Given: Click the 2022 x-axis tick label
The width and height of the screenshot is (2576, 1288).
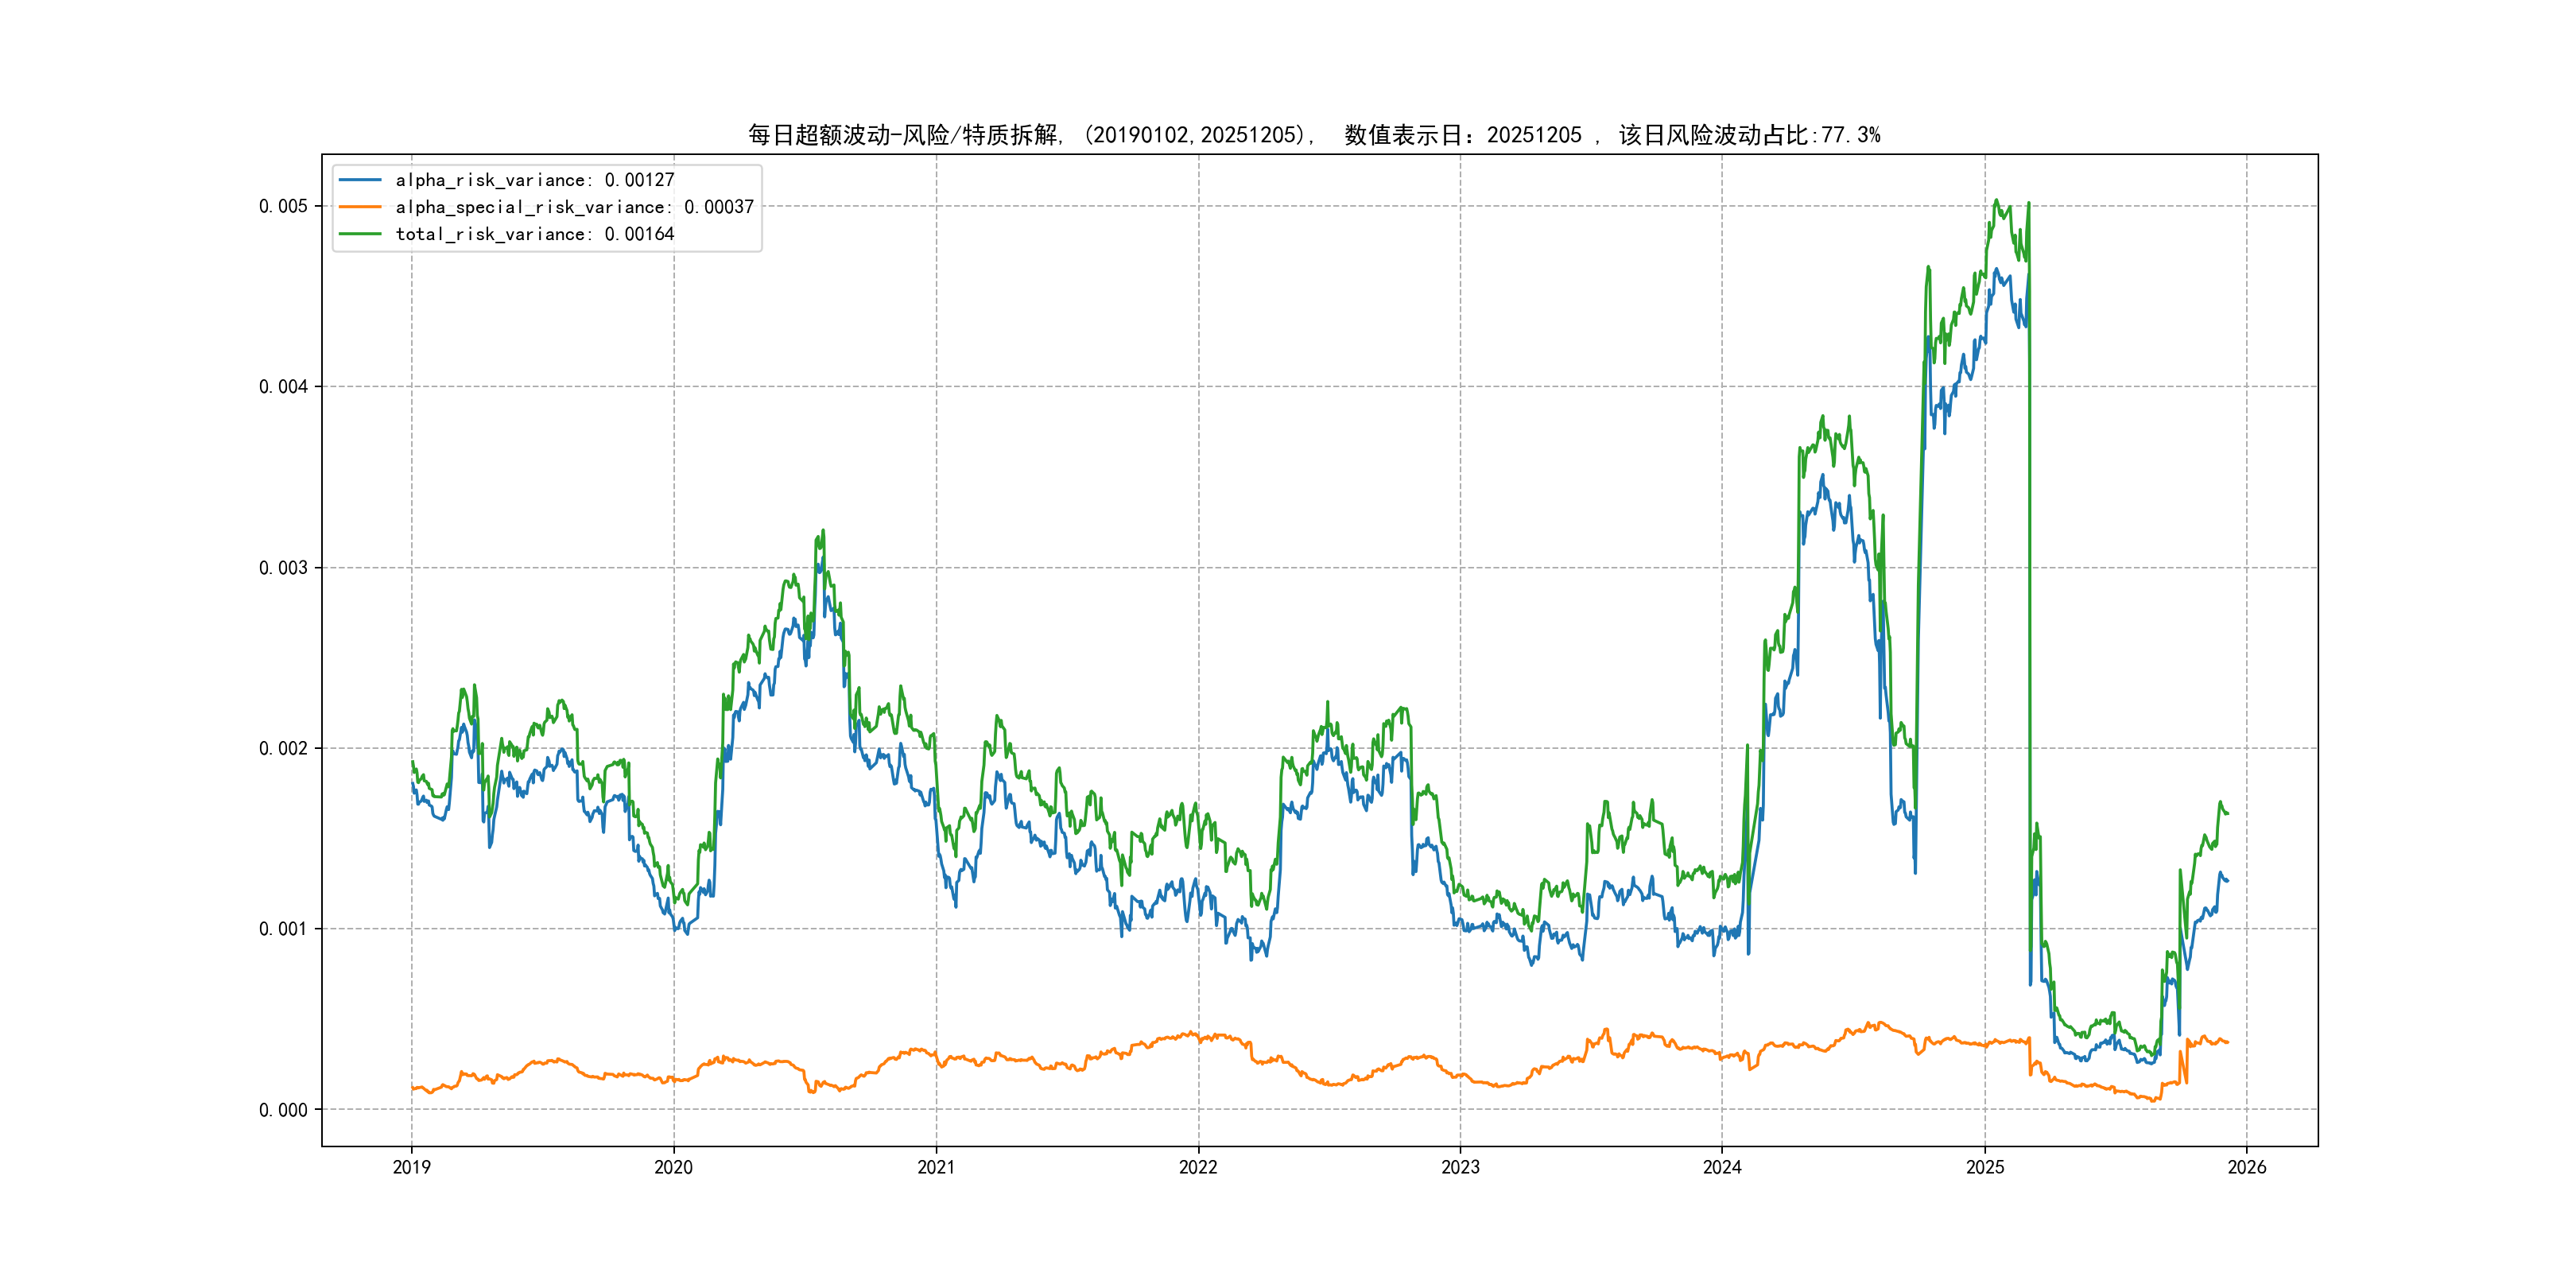Looking at the screenshot, I should click(1198, 1167).
